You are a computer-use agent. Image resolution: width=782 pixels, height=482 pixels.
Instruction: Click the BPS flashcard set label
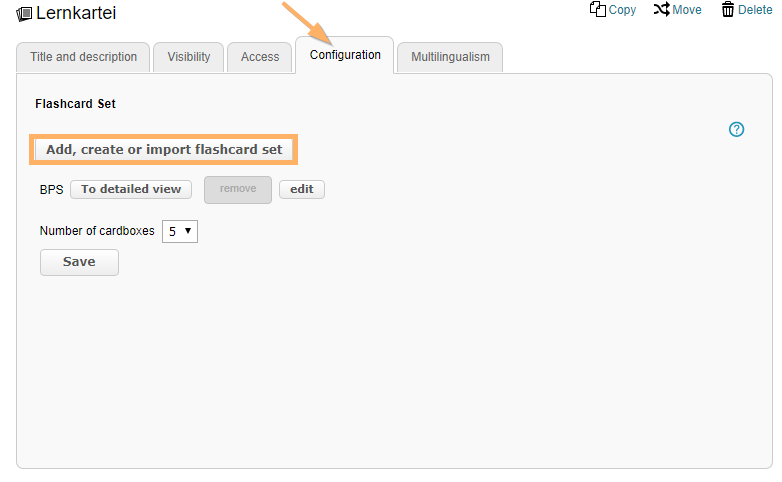click(x=51, y=189)
